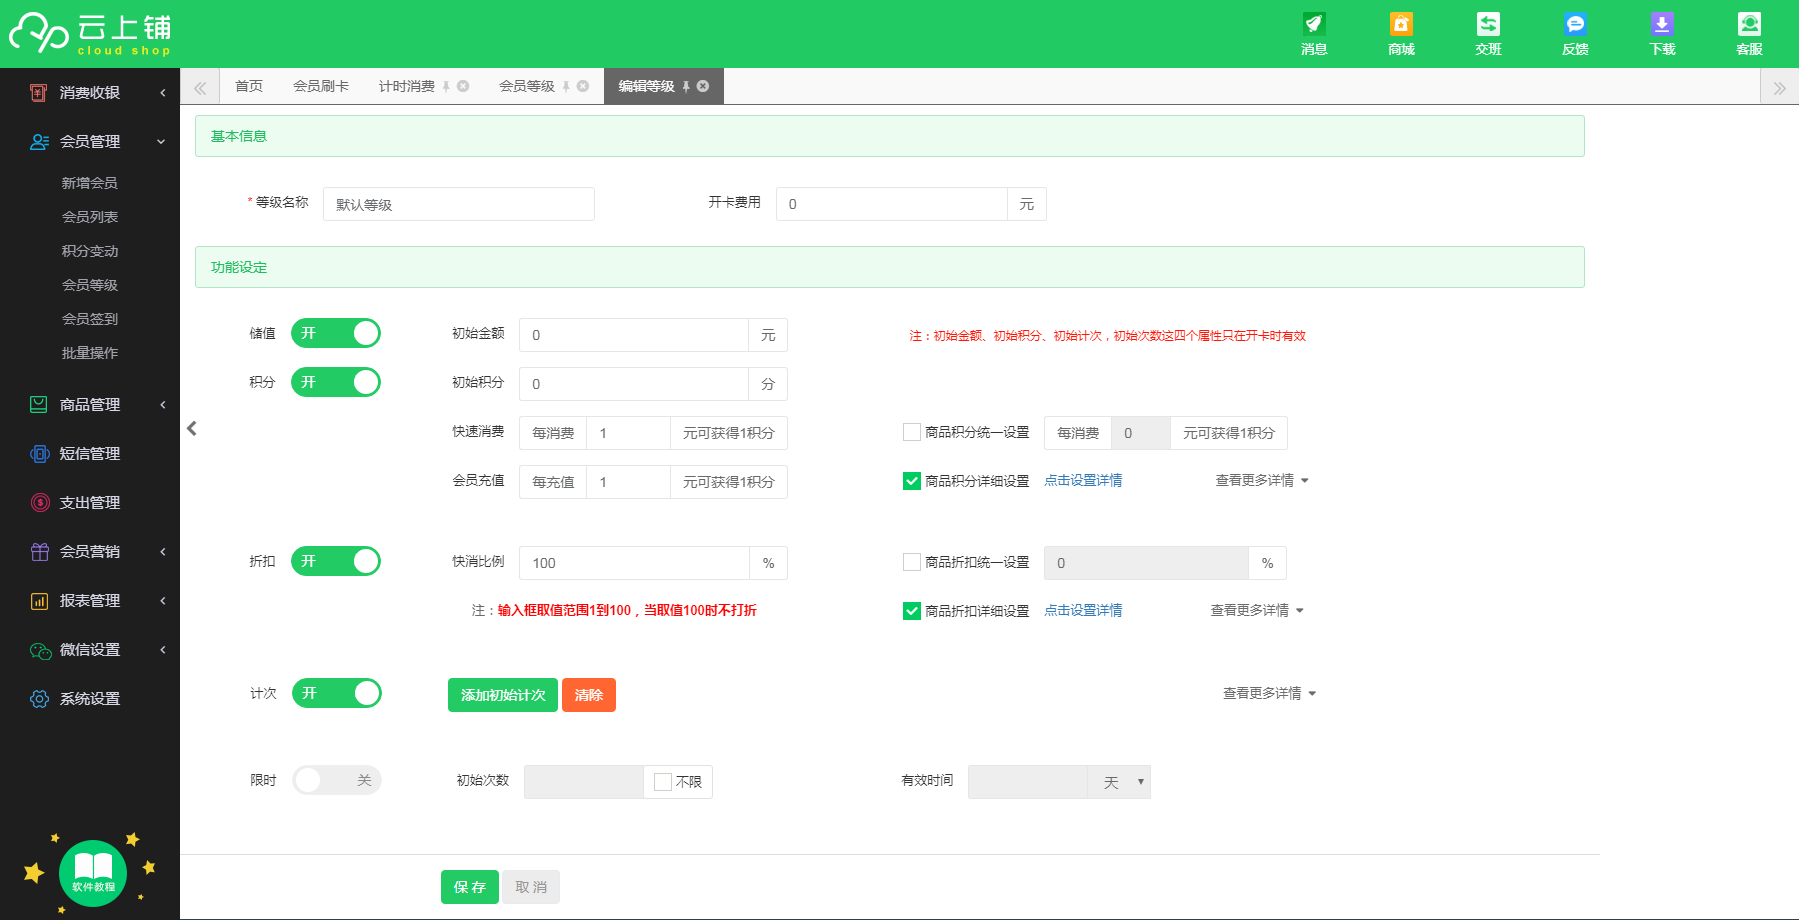Close the 编辑等级 tab
Image resolution: width=1799 pixels, height=920 pixels.
coord(703,86)
